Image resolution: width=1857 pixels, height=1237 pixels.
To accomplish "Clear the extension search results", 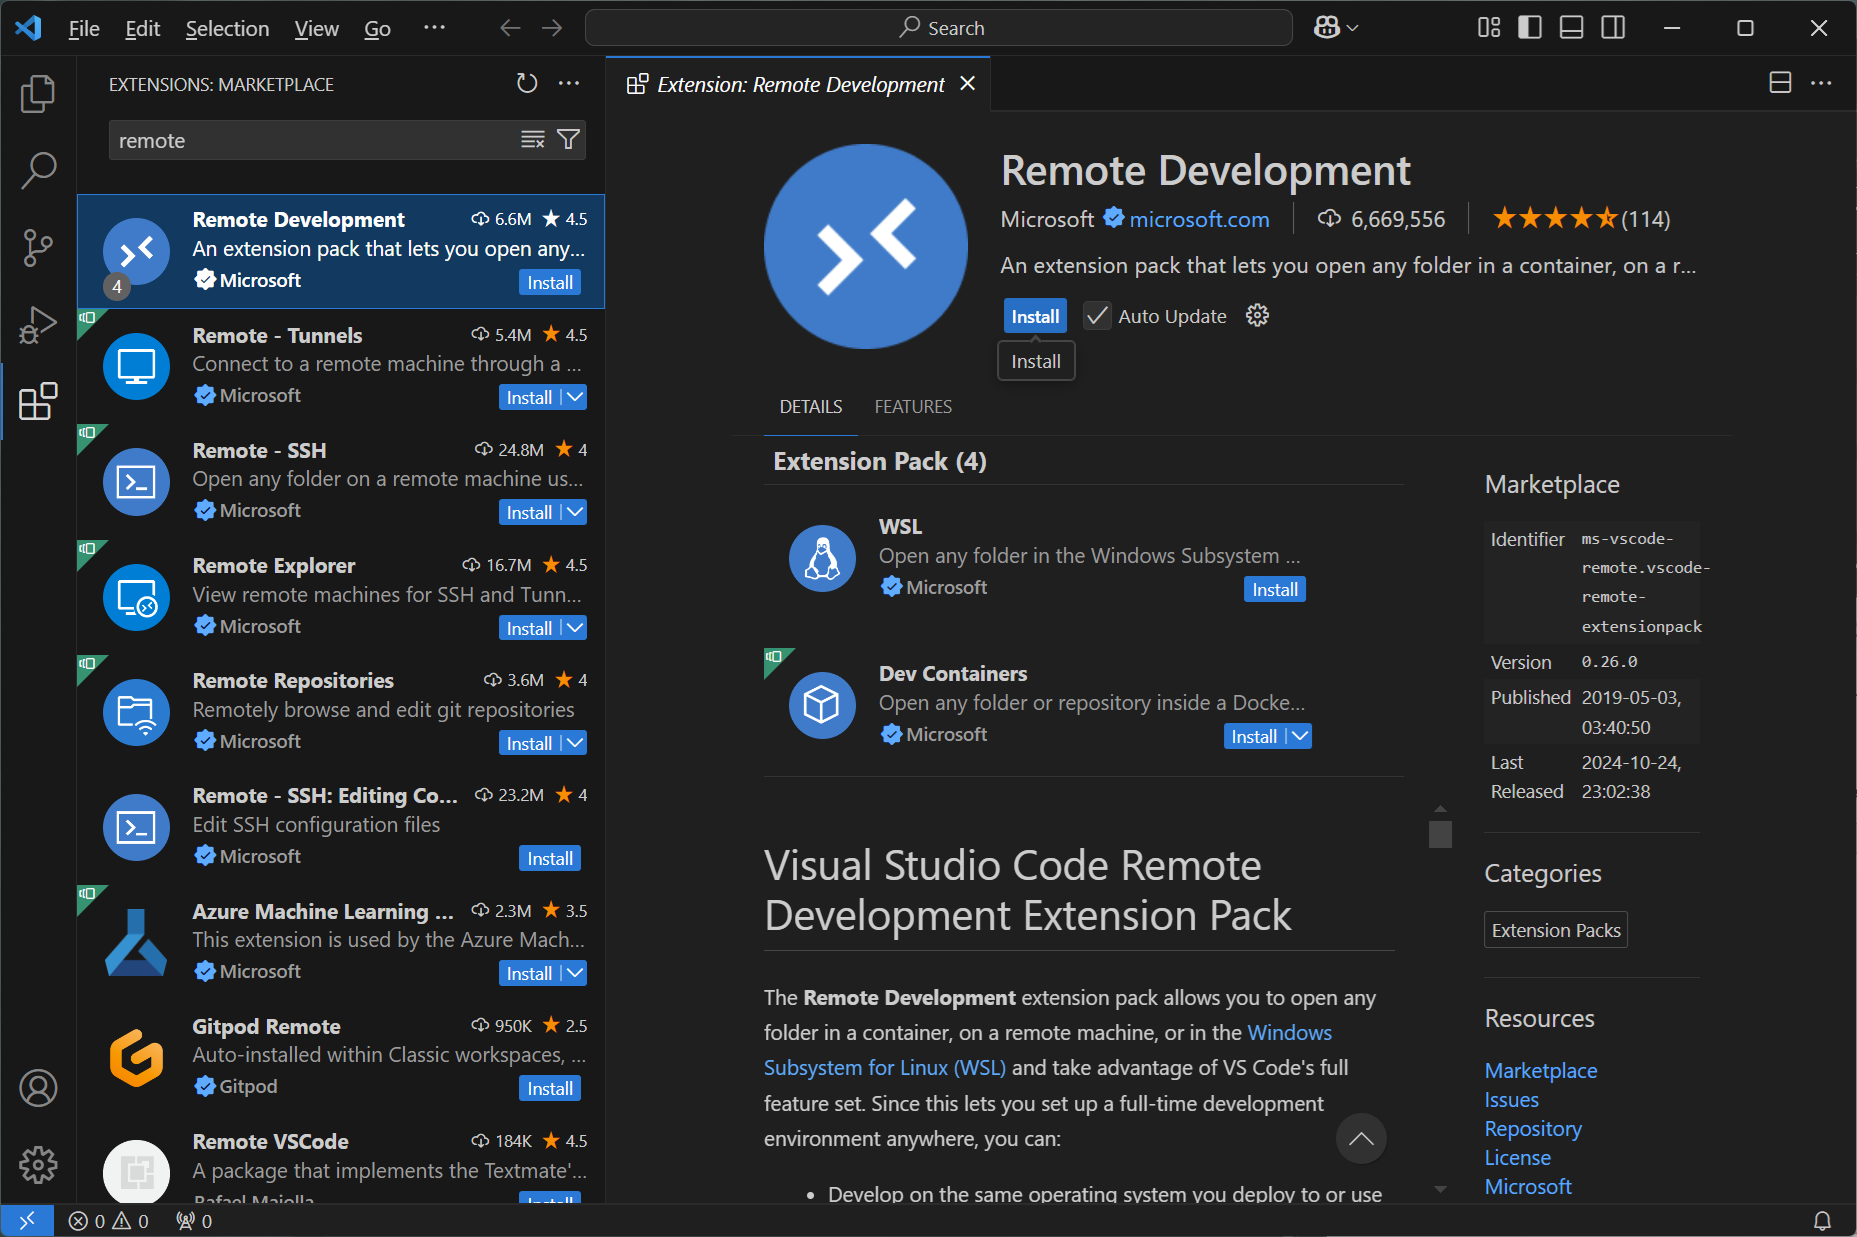I will (x=532, y=140).
